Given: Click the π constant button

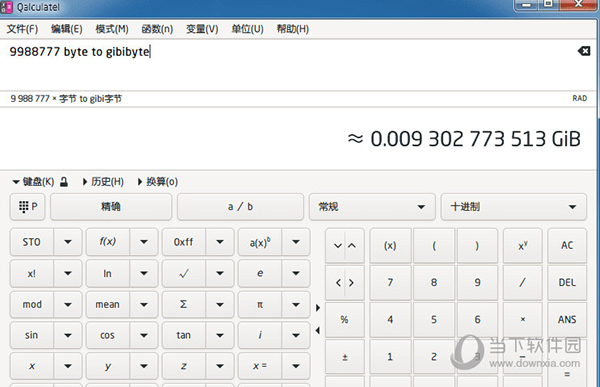Looking at the screenshot, I should (x=260, y=304).
